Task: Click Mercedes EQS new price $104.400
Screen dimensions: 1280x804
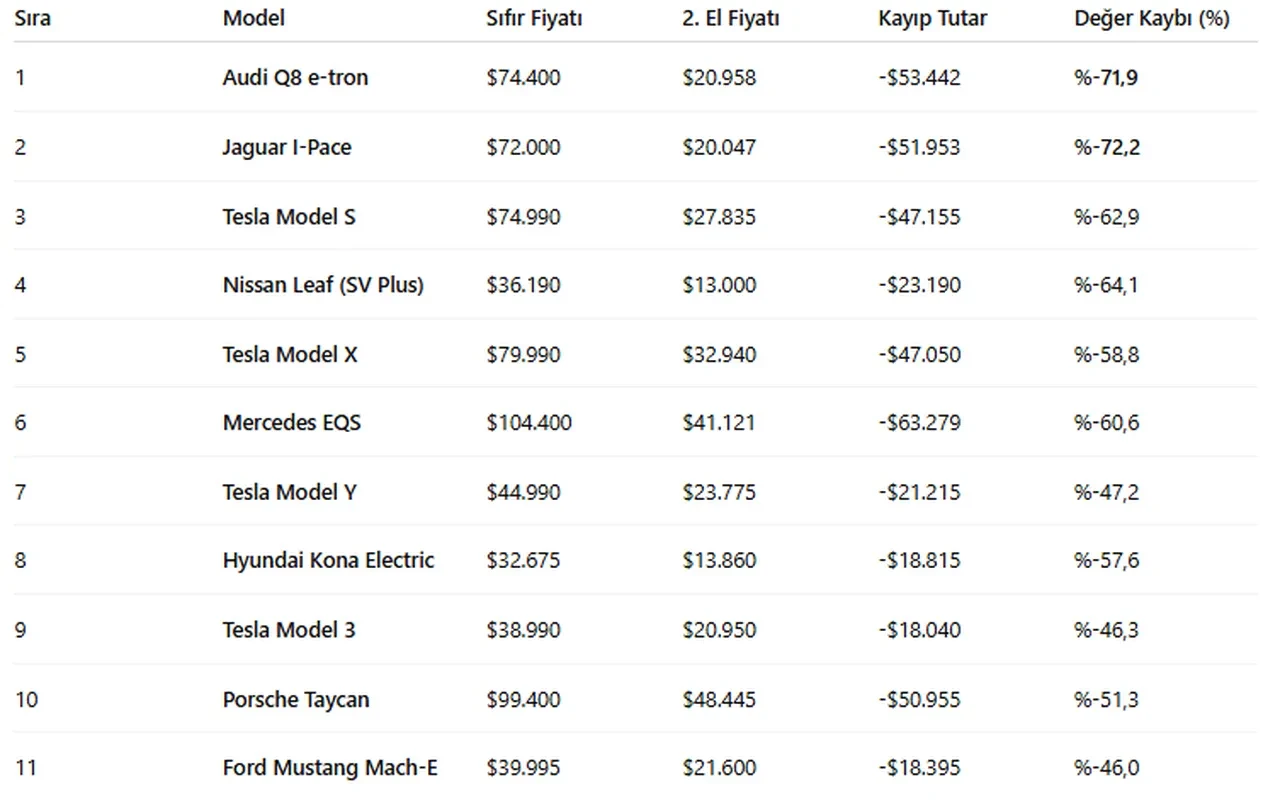Action: [x=529, y=422]
